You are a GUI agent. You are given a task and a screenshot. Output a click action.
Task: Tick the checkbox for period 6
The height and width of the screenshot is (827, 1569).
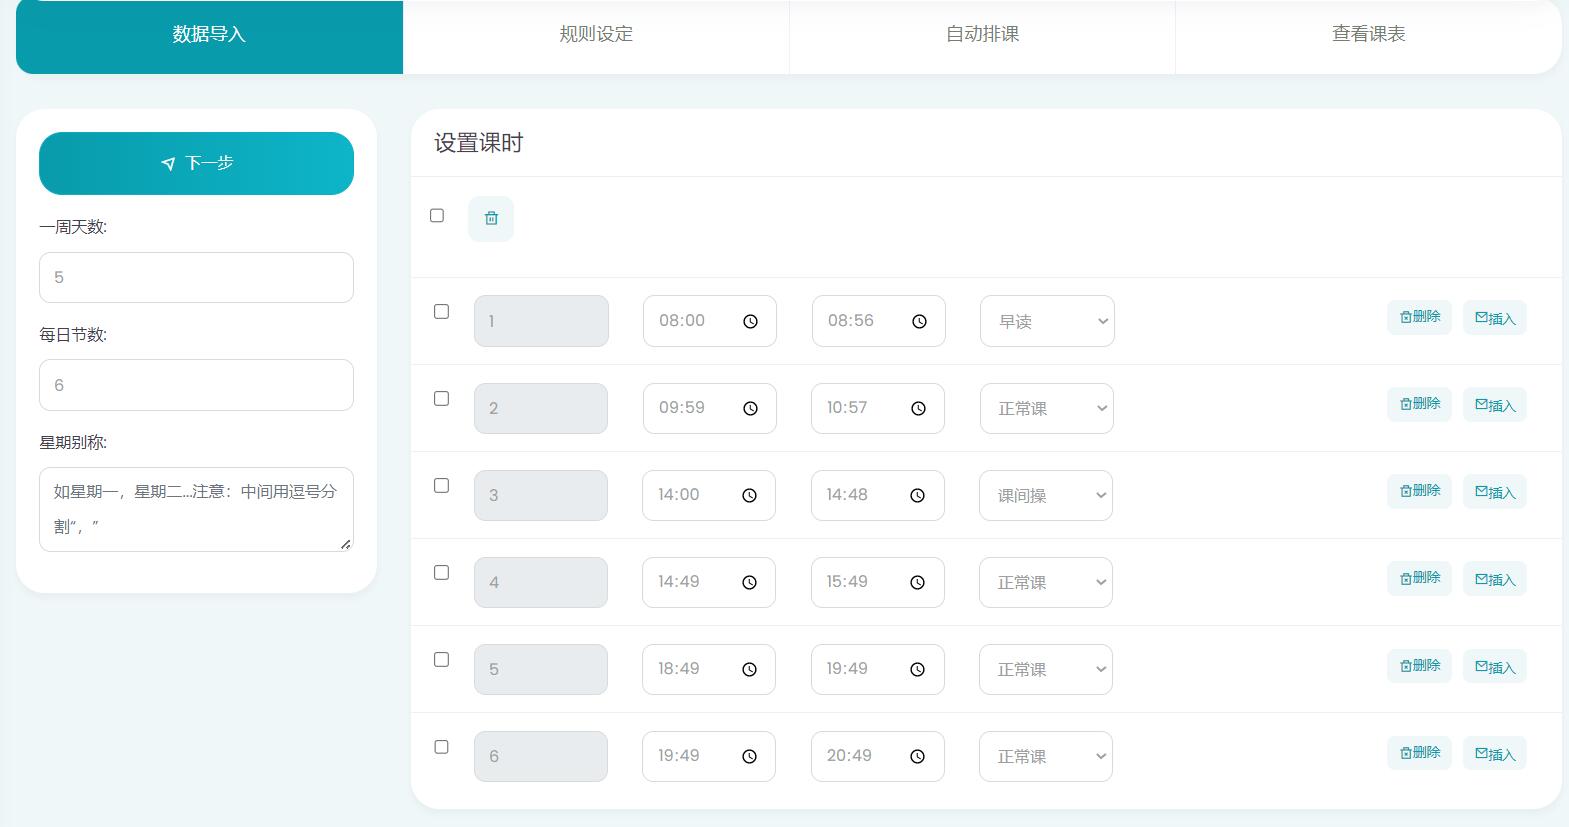pos(441,746)
